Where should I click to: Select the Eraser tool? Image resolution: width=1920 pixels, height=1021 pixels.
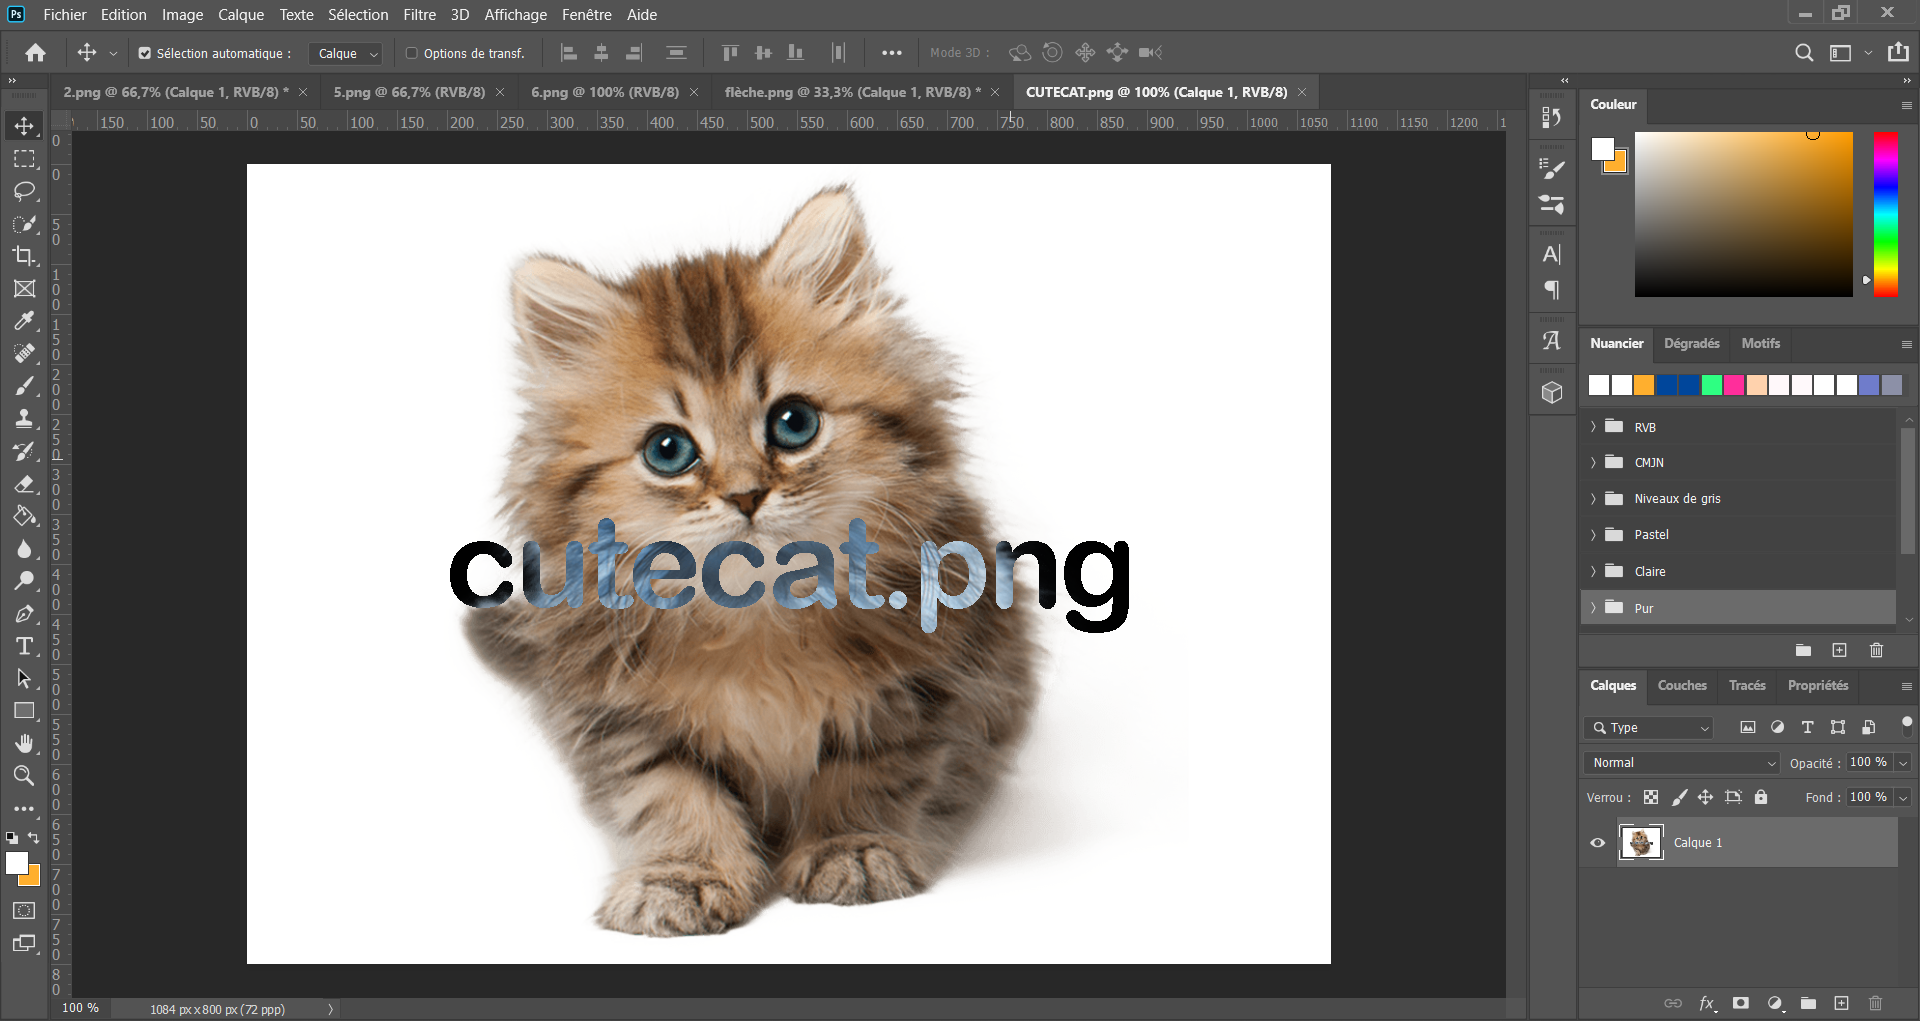[24, 484]
